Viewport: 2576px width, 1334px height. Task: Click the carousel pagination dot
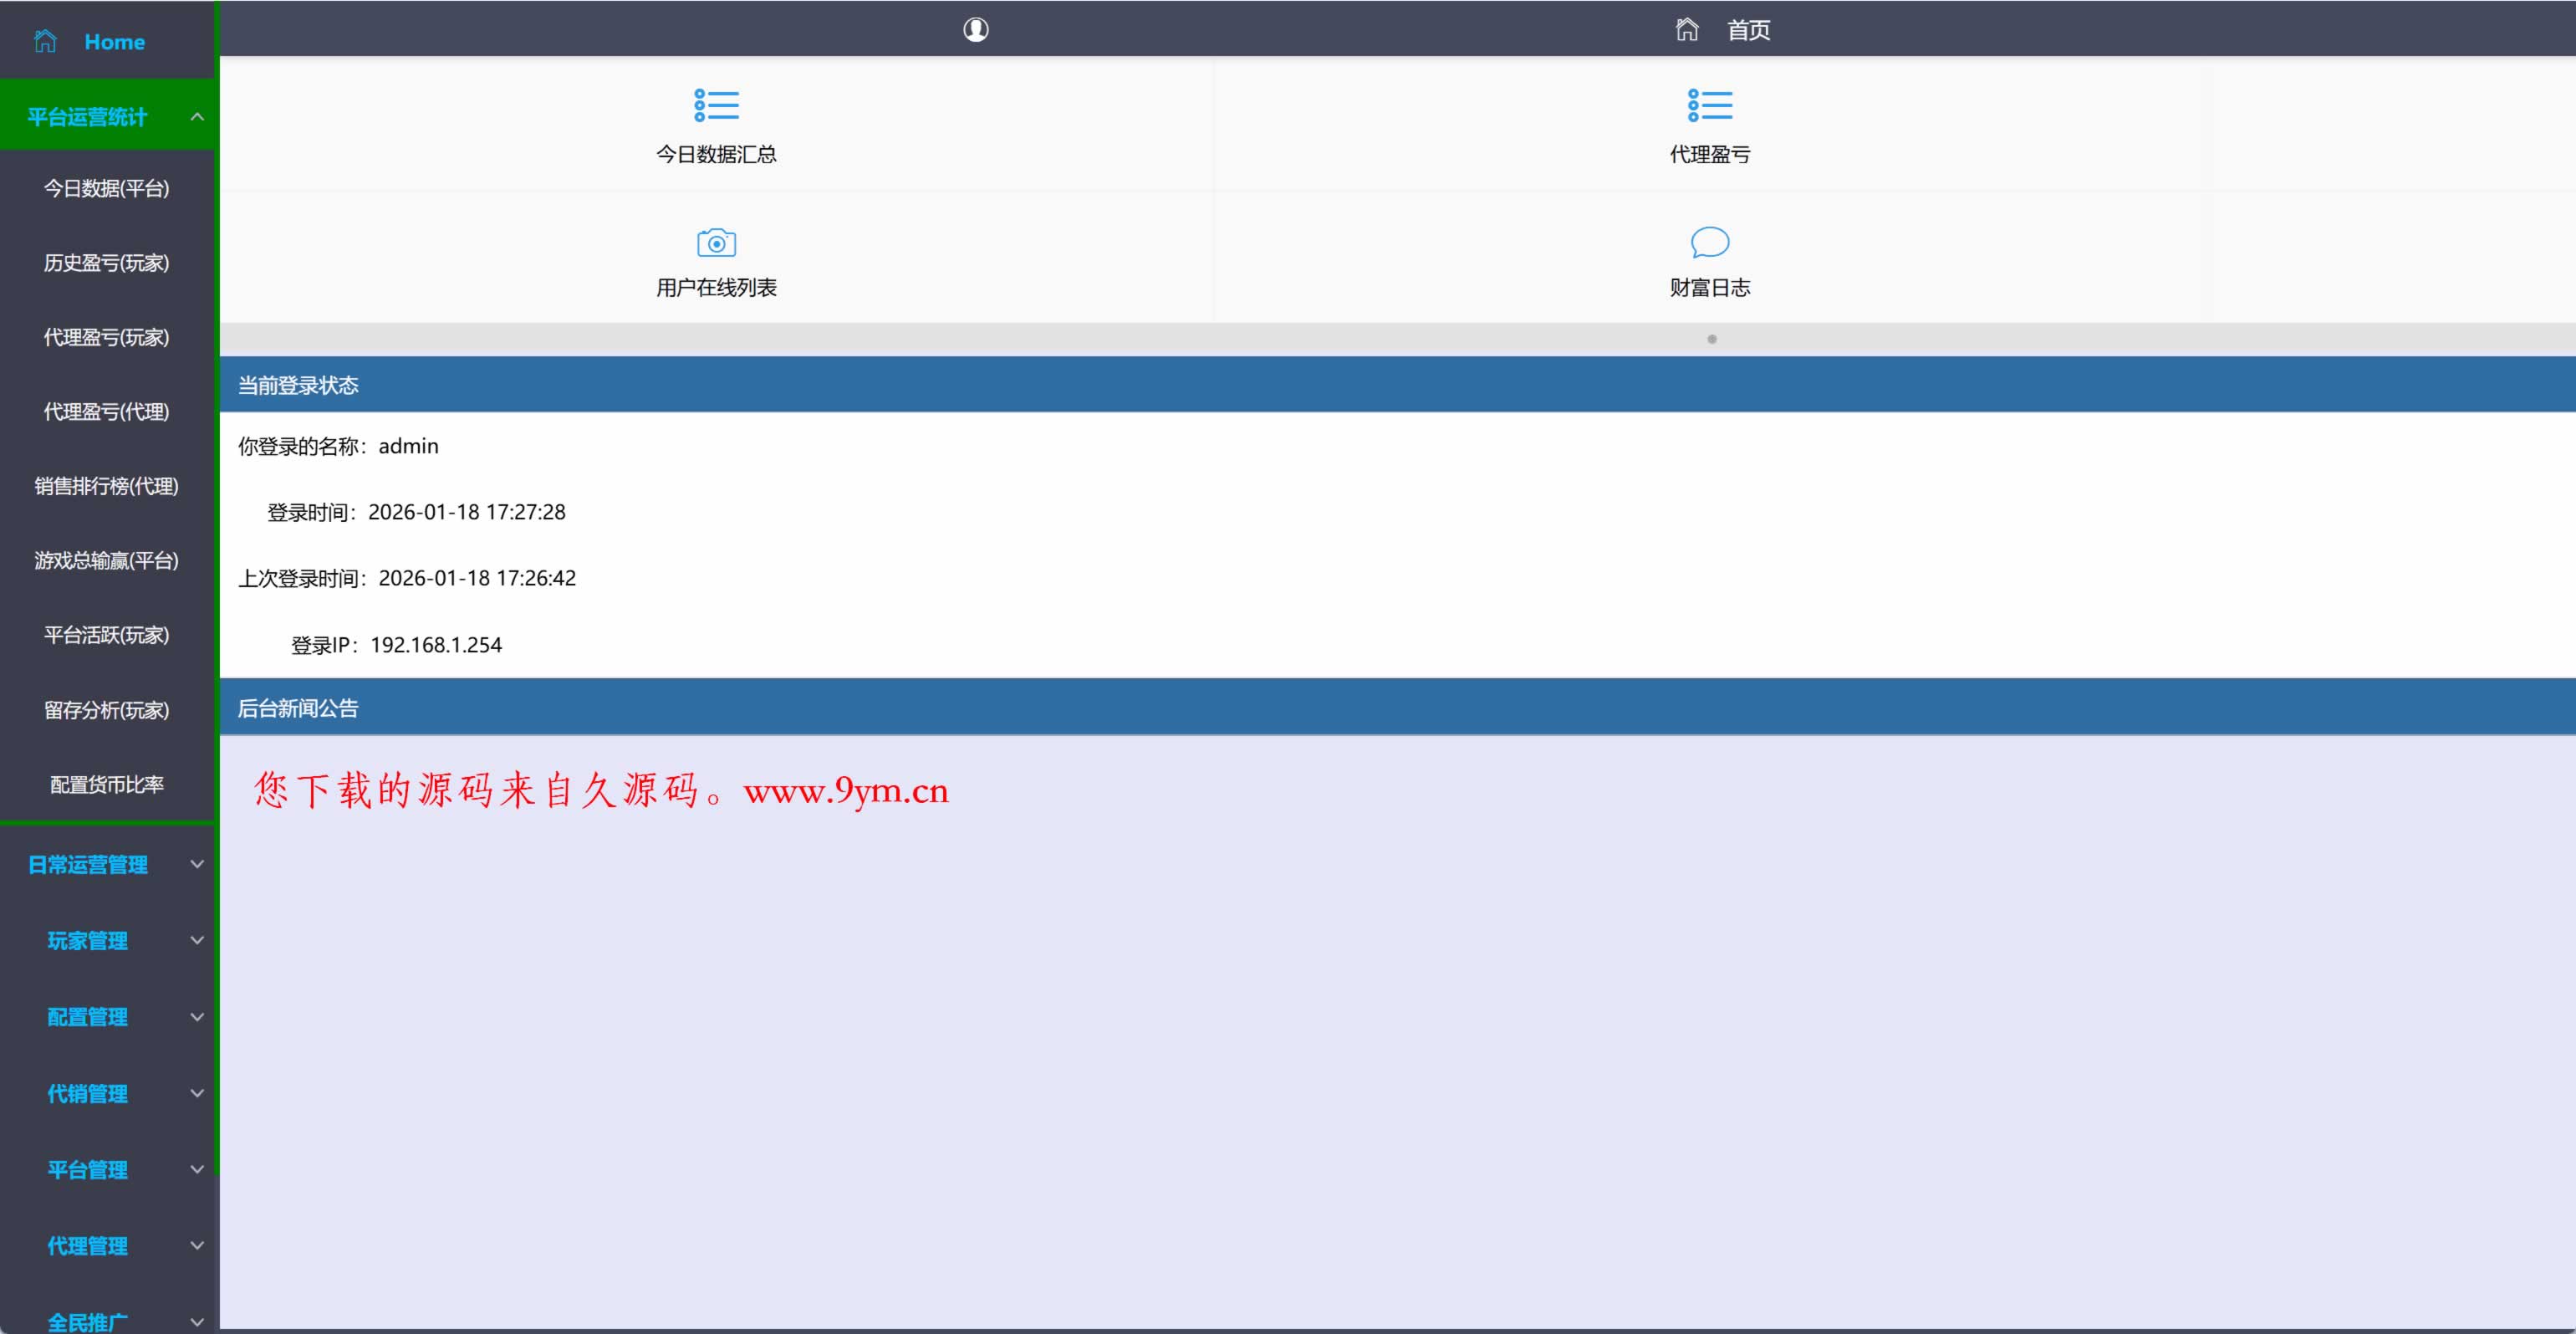point(1711,339)
